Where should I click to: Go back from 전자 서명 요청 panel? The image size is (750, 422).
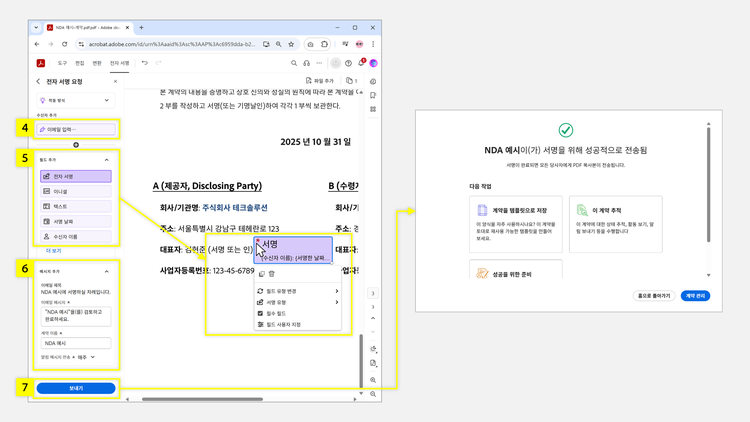38,82
